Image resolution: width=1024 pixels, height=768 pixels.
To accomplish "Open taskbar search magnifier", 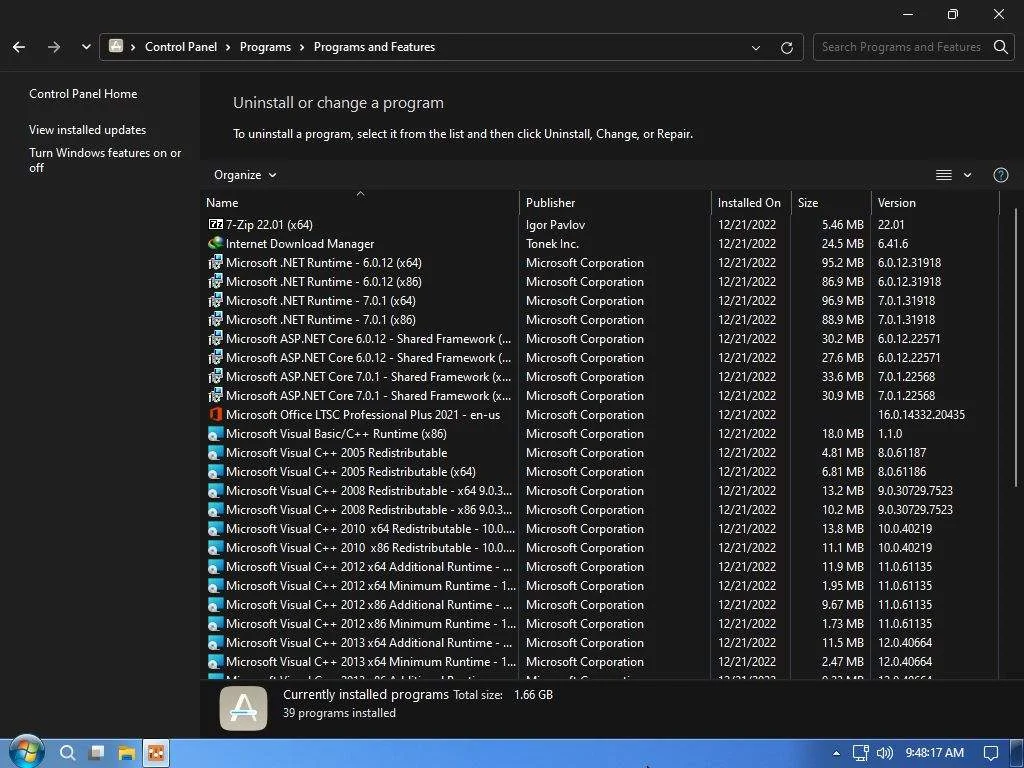I will click(x=67, y=753).
